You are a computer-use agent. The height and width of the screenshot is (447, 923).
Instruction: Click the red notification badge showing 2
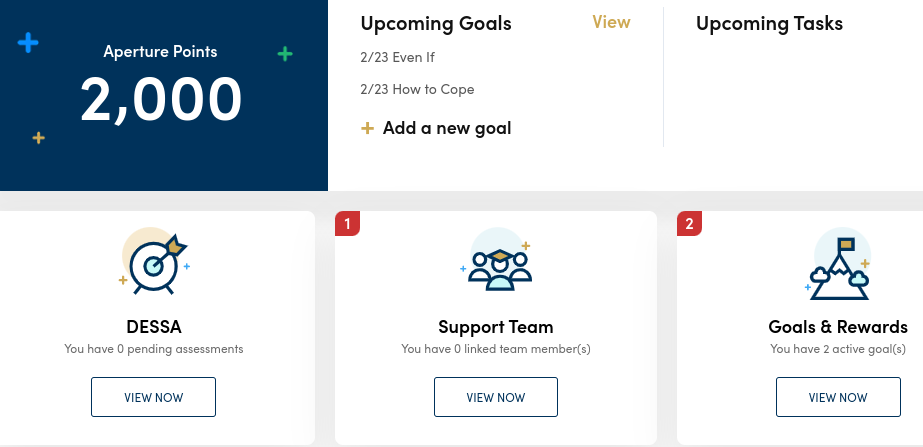coord(689,224)
